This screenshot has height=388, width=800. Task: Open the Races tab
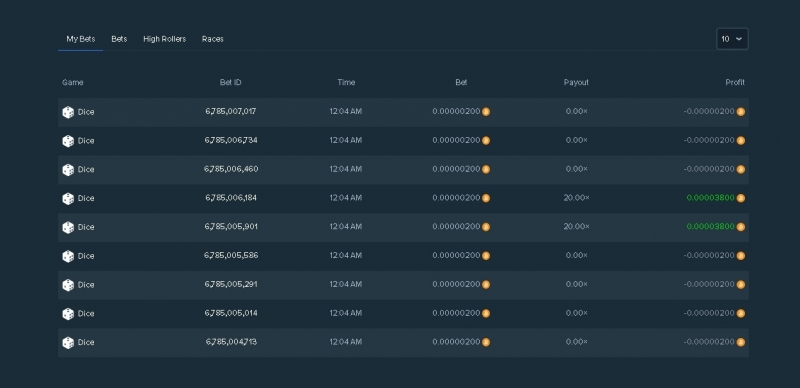coord(213,39)
